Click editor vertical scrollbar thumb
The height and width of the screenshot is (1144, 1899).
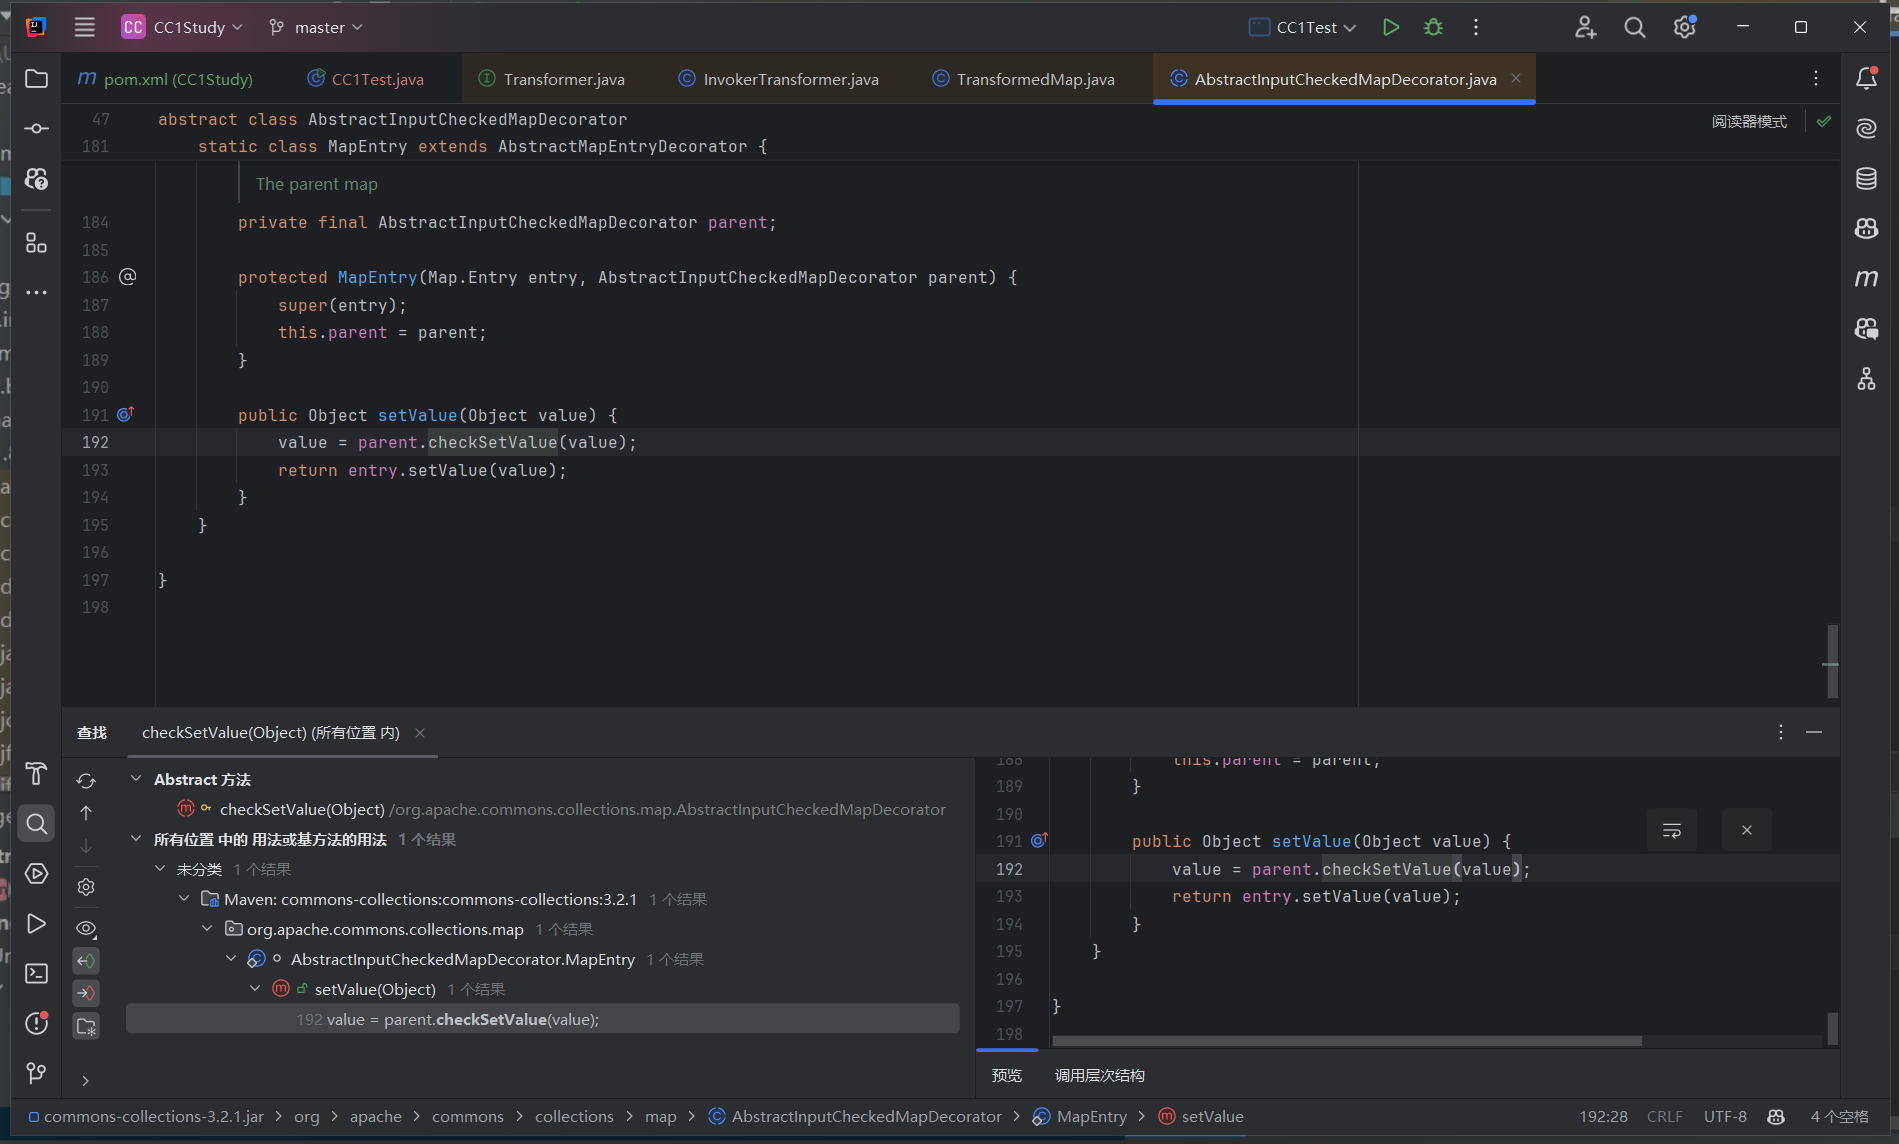(1832, 661)
